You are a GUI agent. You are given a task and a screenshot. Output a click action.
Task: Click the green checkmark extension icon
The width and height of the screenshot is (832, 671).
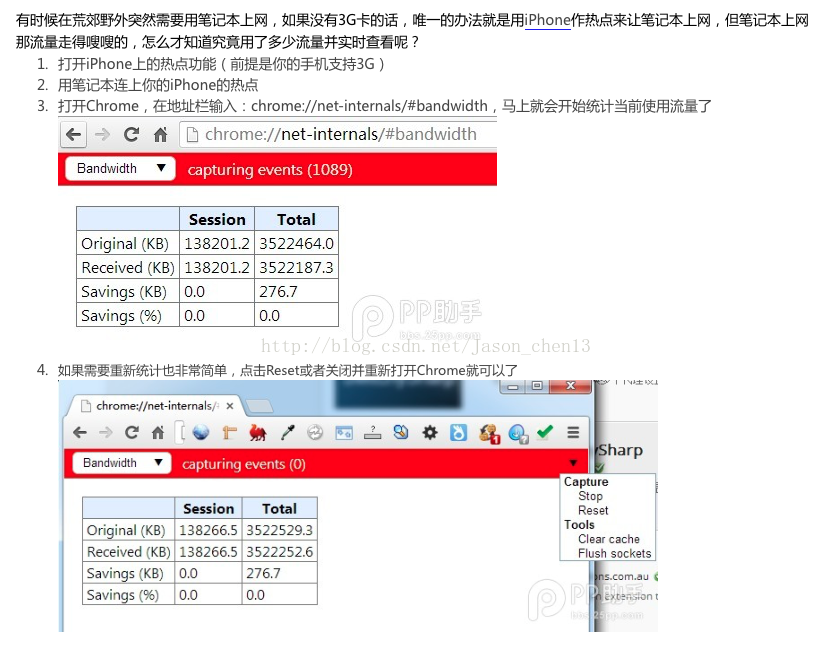544,432
